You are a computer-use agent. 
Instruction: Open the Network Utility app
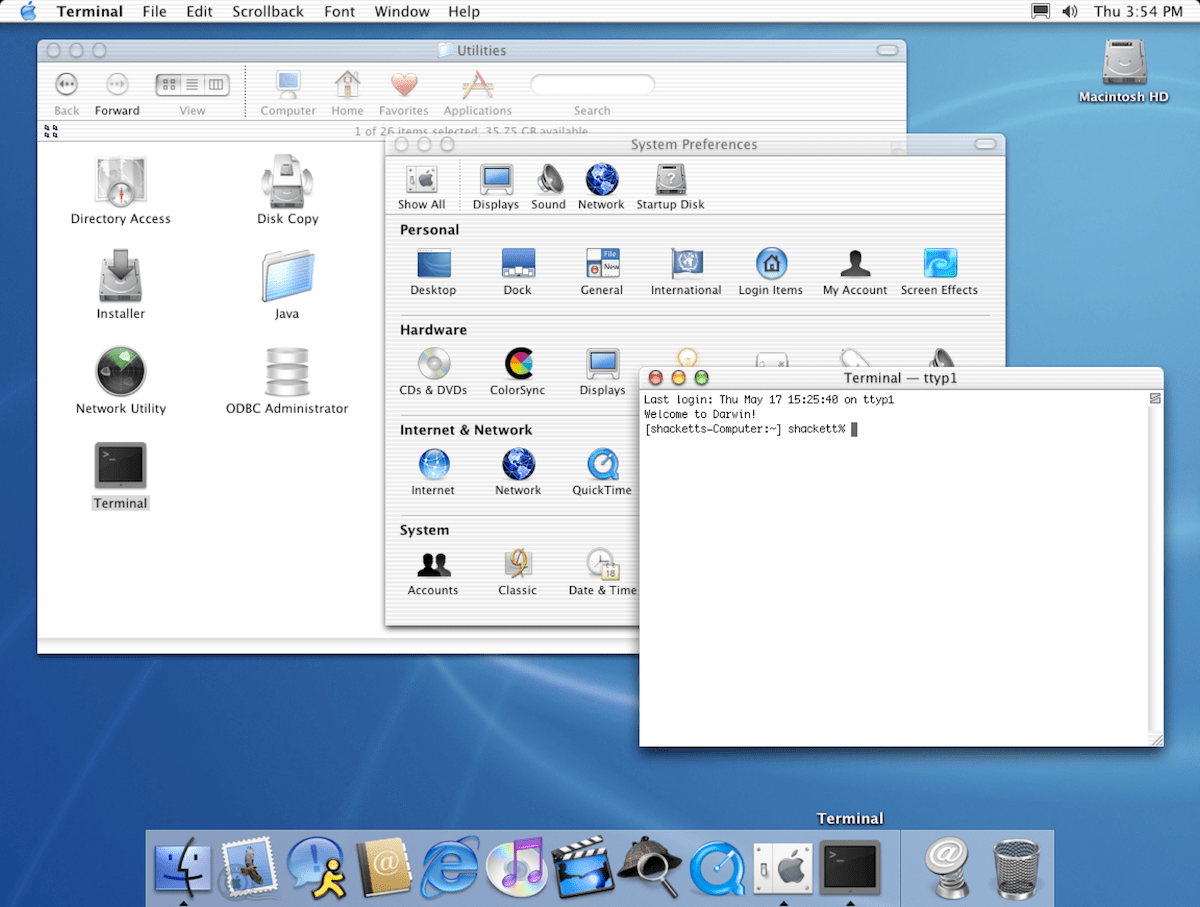pyautogui.click(x=120, y=370)
